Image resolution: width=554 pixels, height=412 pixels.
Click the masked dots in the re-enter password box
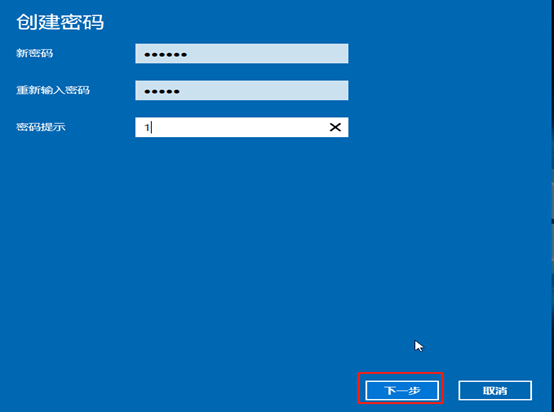162,91
